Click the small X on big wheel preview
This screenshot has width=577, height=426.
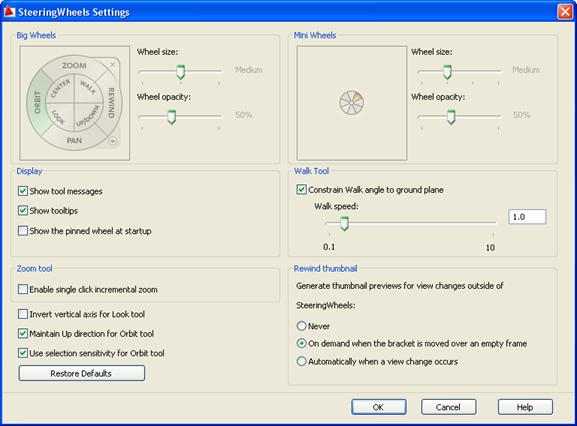click(x=113, y=64)
